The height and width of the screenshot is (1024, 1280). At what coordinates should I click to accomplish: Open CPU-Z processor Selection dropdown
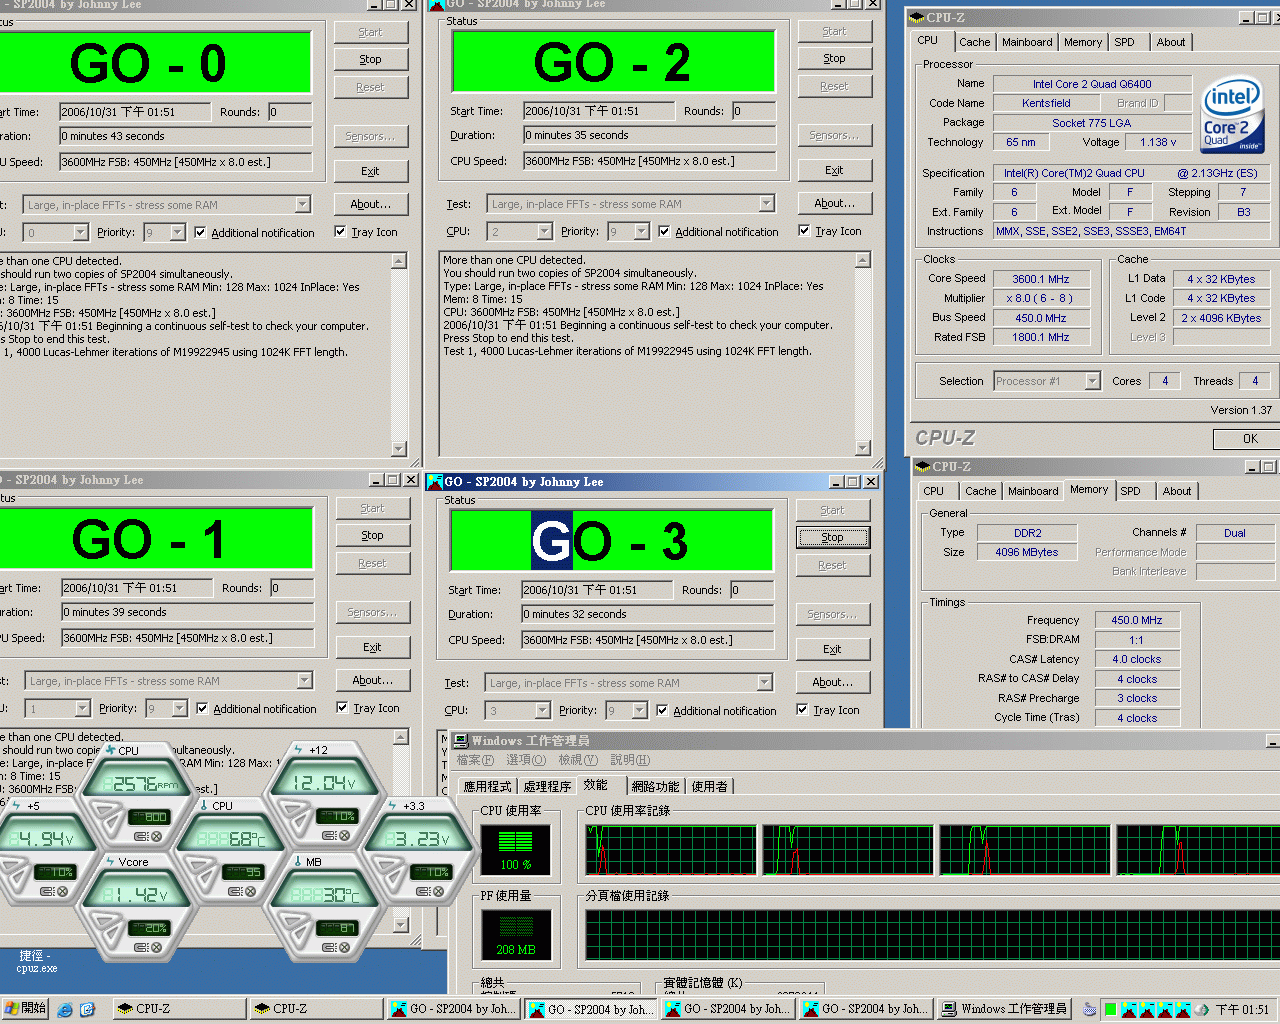[1092, 381]
